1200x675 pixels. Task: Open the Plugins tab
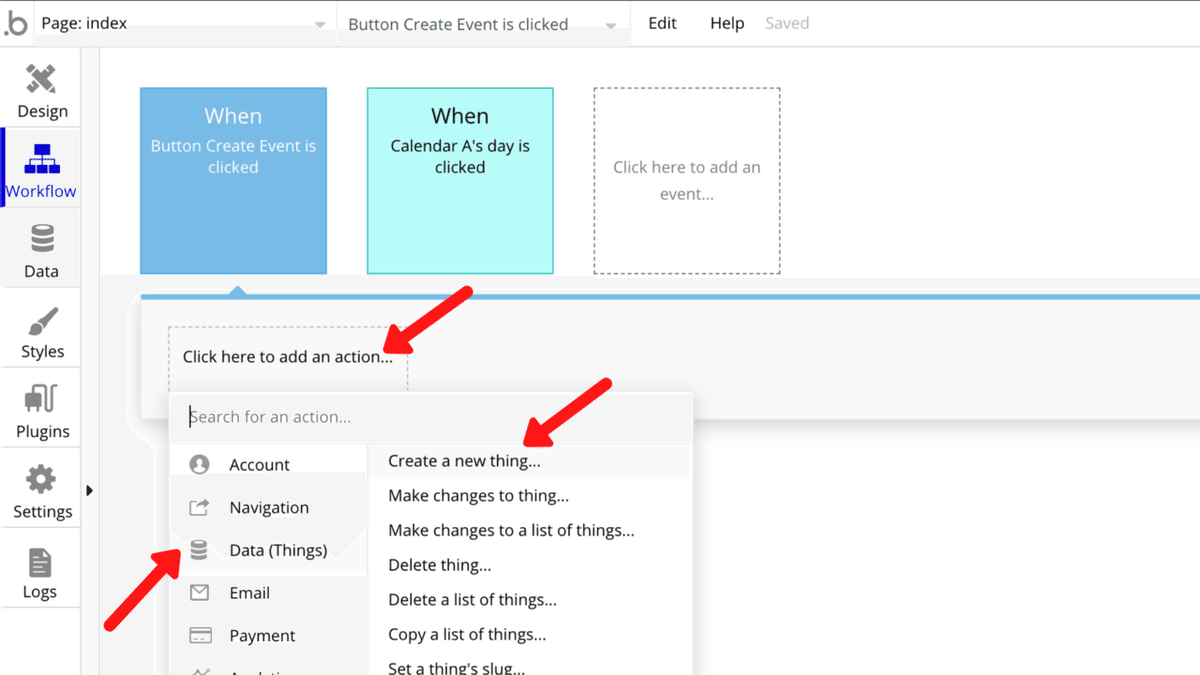click(41, 408)
